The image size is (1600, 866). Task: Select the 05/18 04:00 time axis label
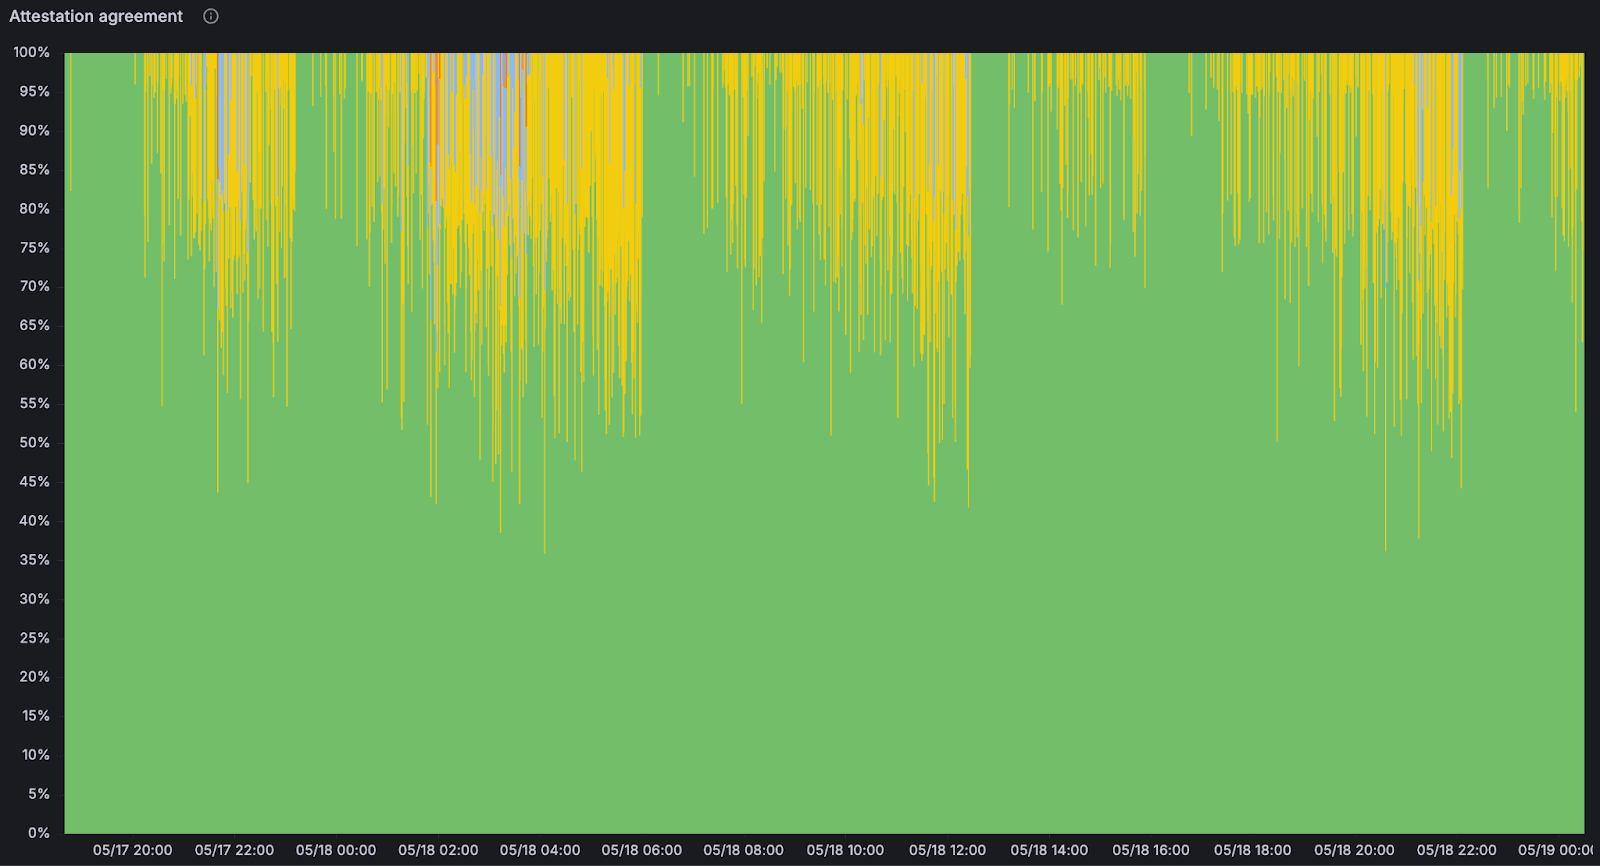coord(540,850)
